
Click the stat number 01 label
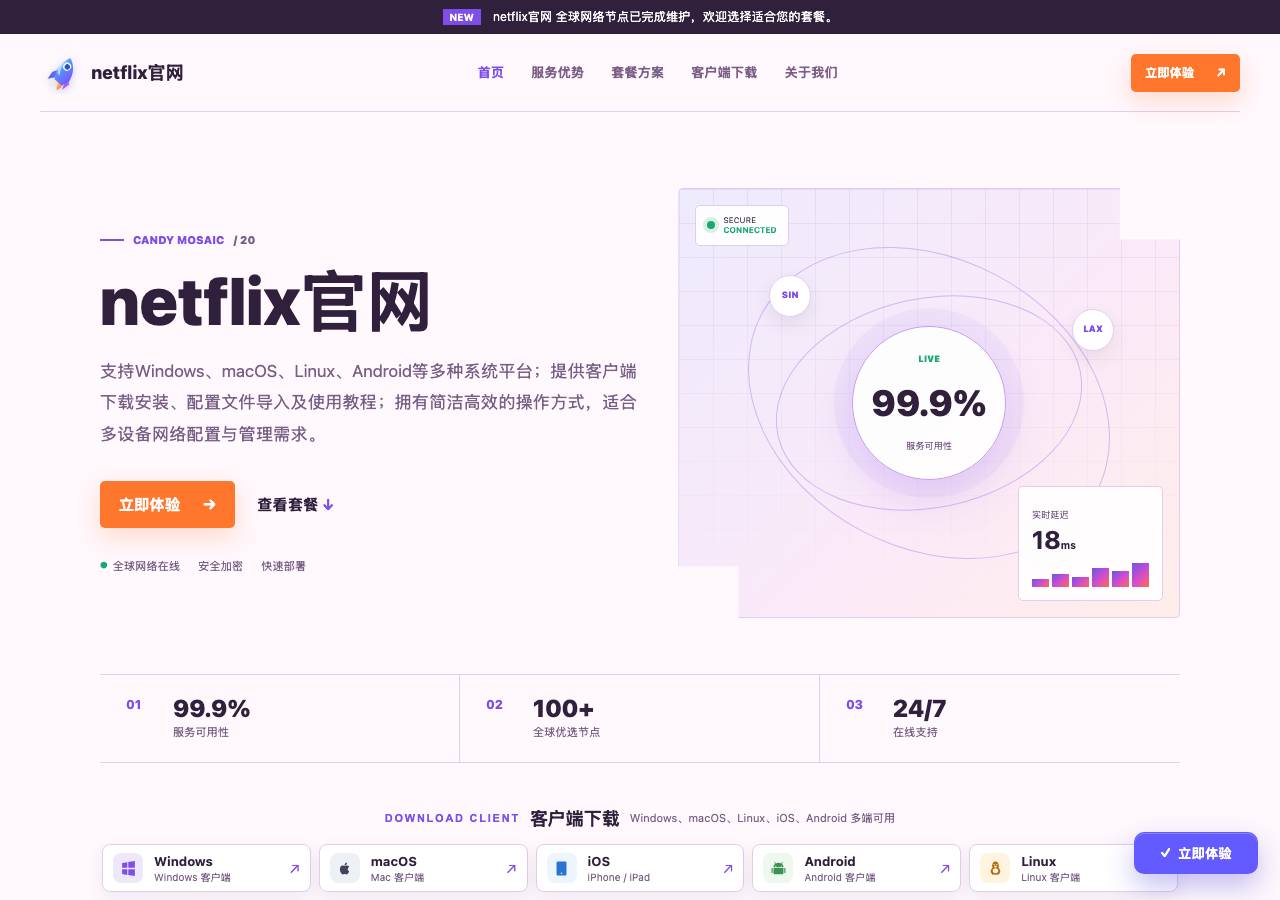tap(134, 705)
